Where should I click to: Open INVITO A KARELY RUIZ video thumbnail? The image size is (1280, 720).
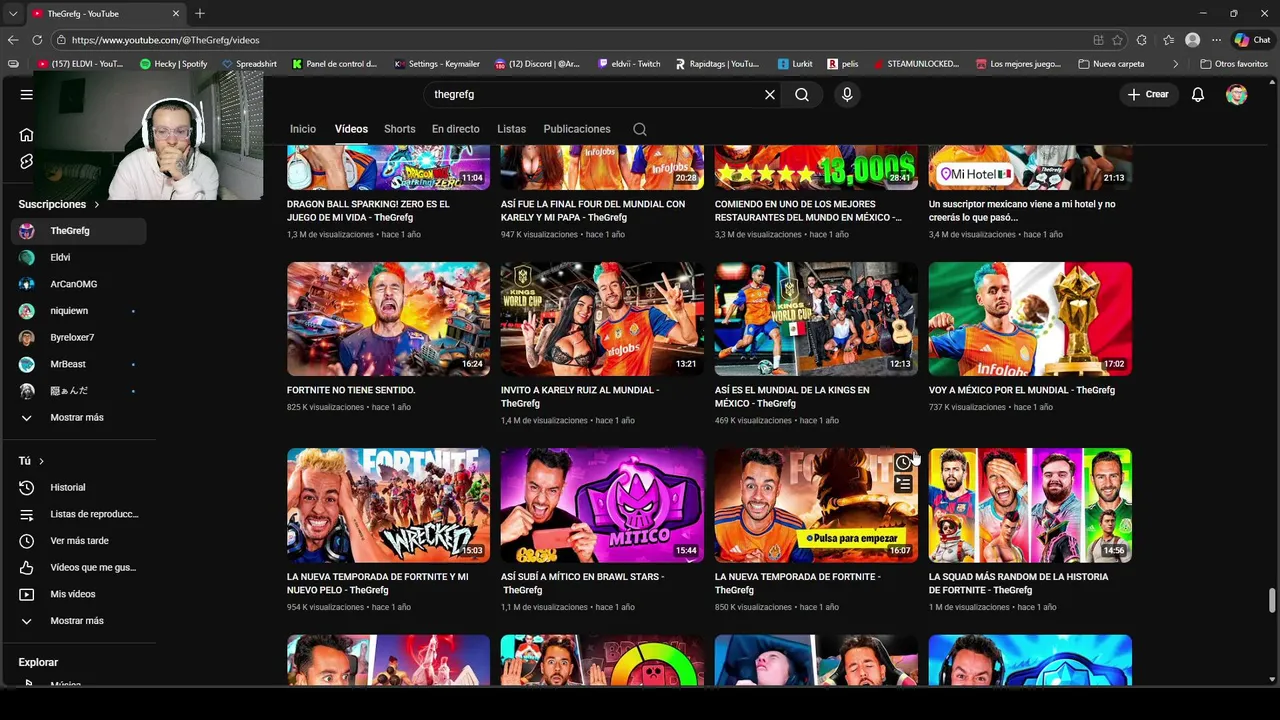tap(602, 319)
